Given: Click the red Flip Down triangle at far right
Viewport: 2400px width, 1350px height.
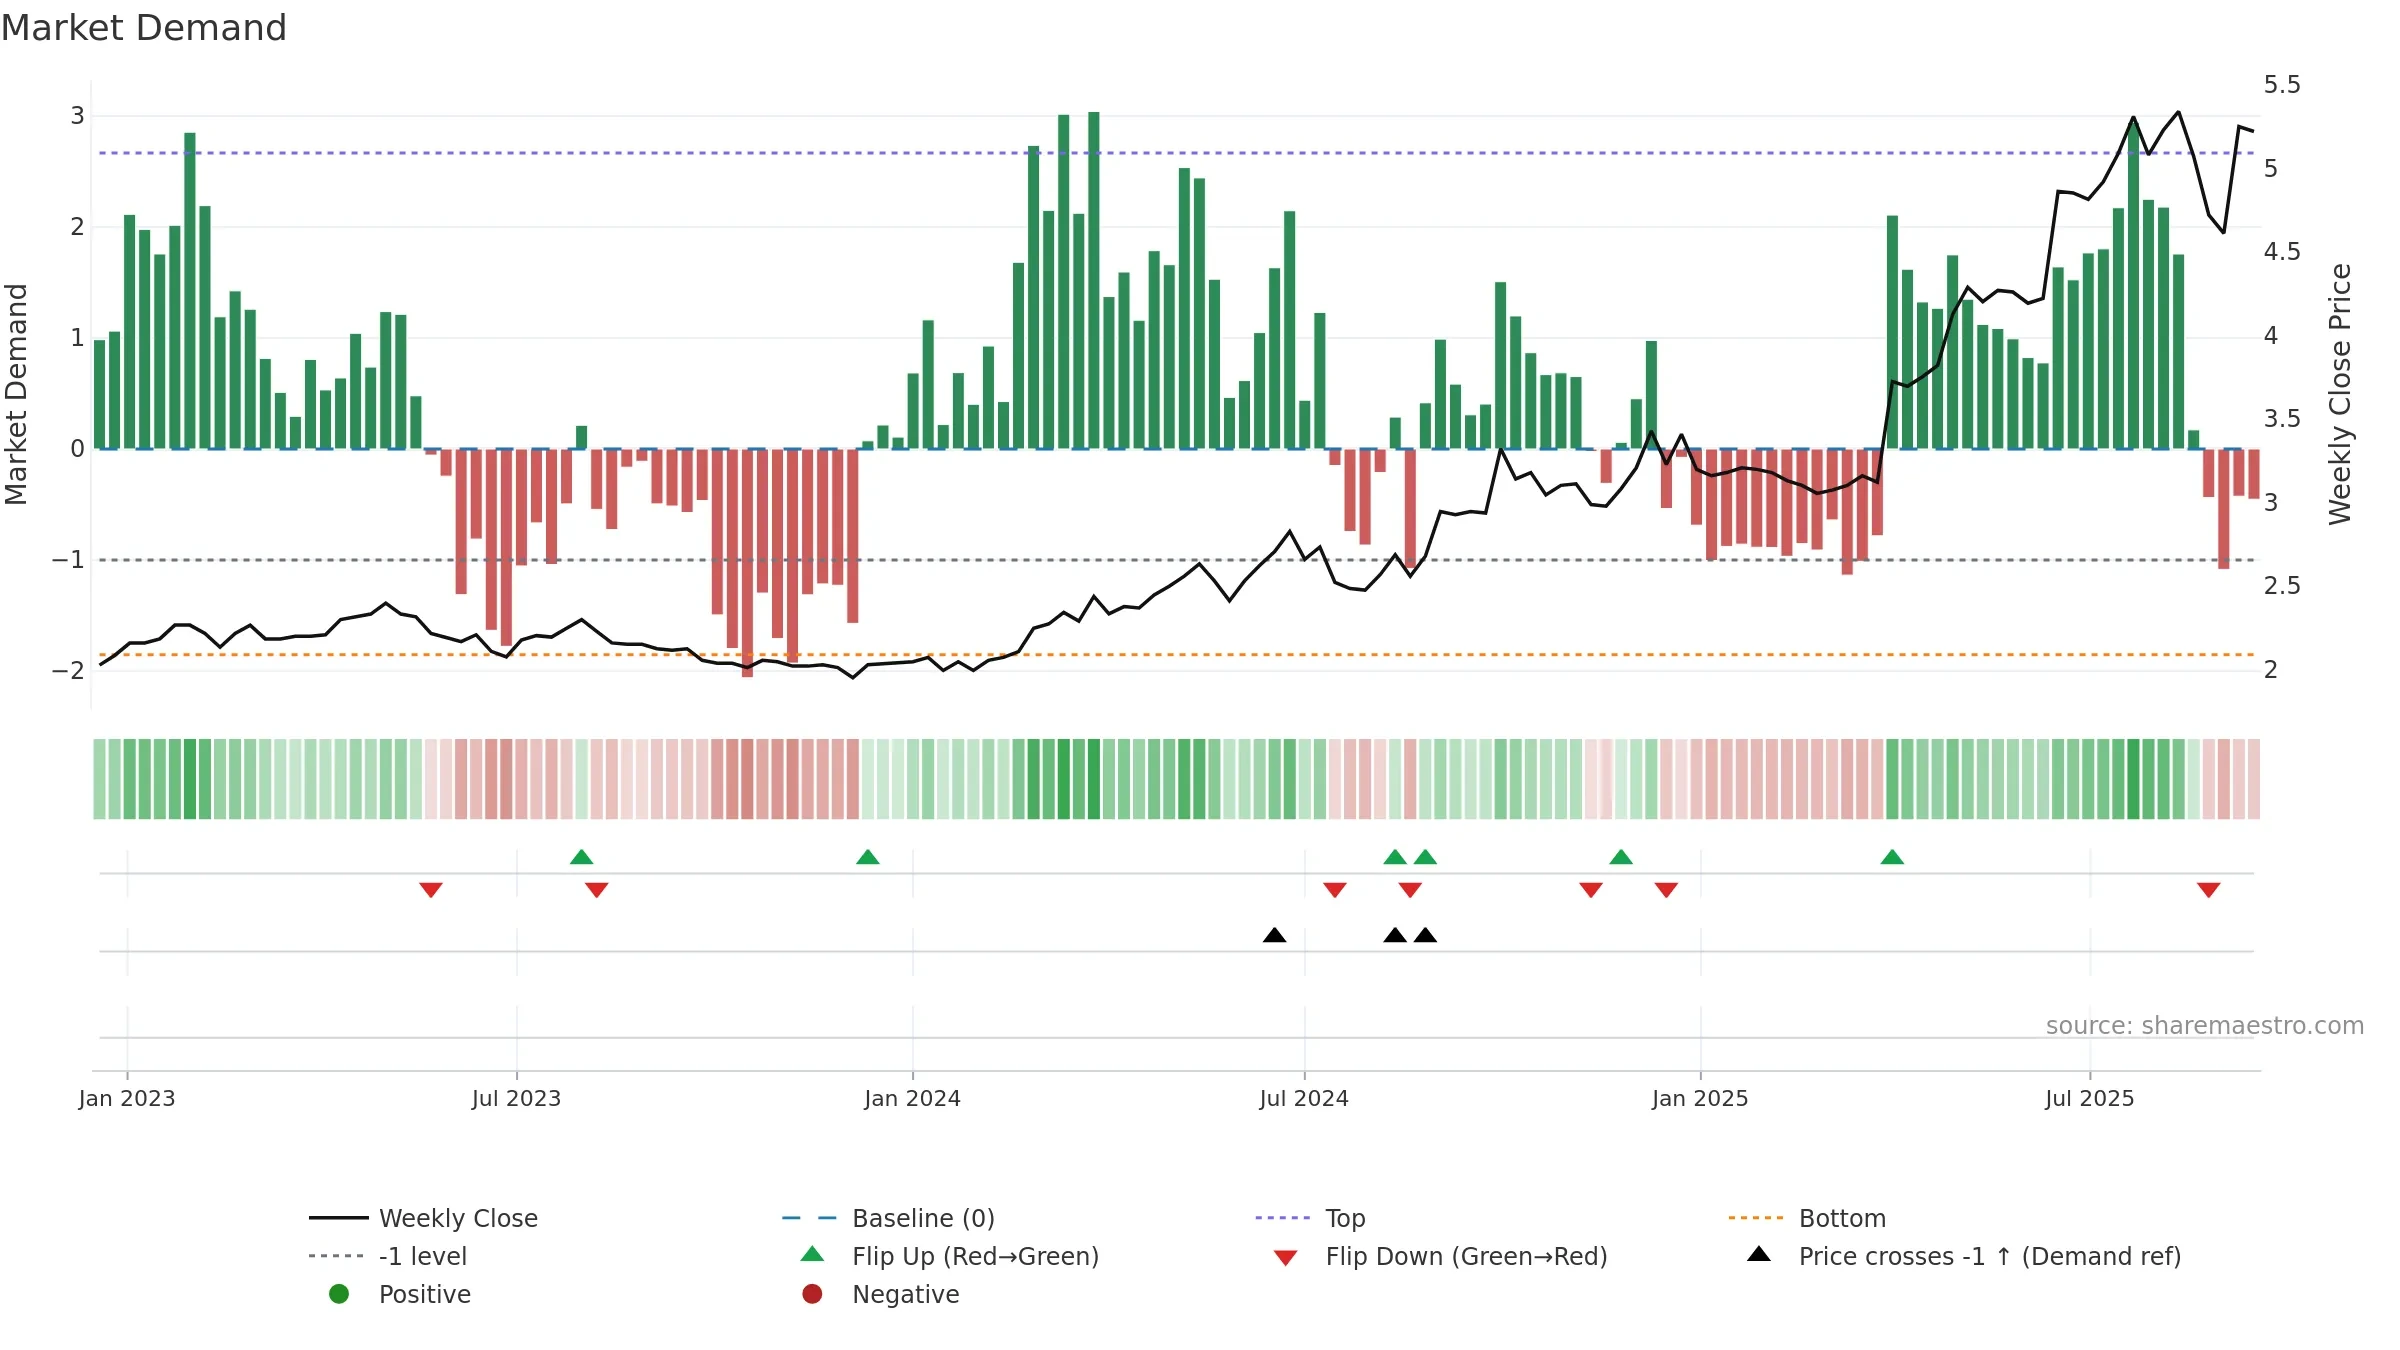Looking at the screenshot, I should click(x=2209, y=890).
